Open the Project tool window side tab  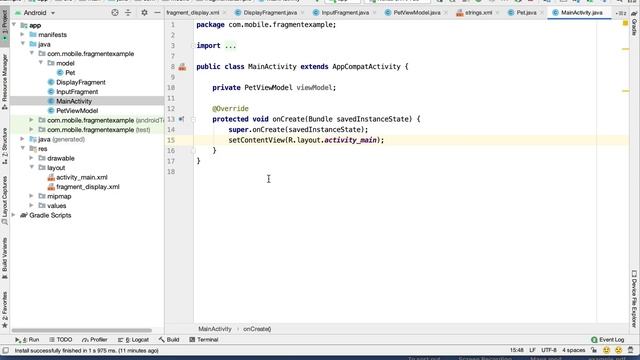pyautogui.click(x=4, y=26)
